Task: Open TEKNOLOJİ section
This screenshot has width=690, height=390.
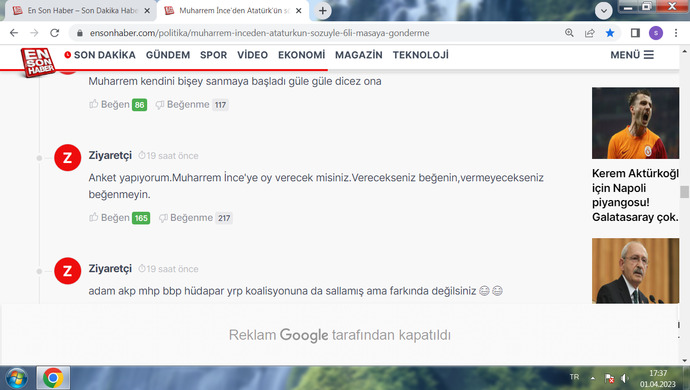Action: coord(421,55)
